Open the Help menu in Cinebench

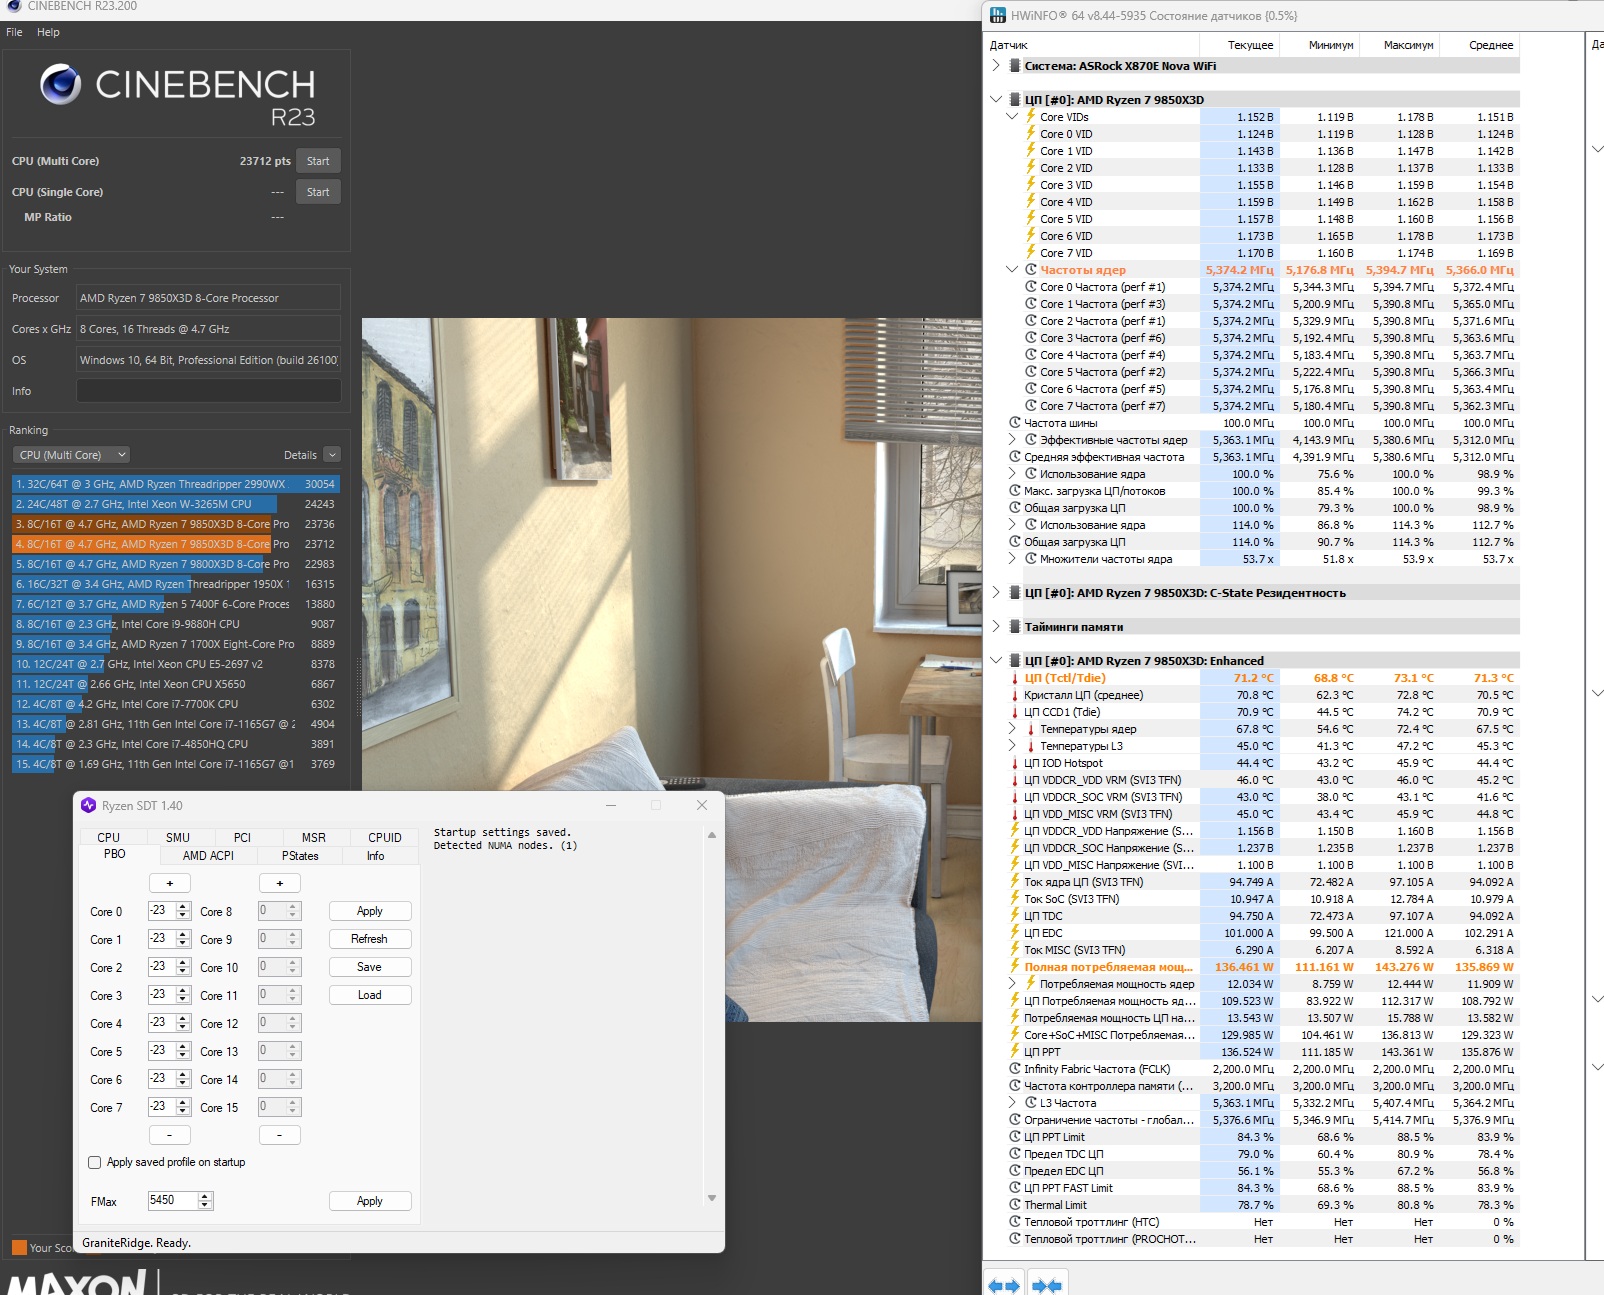coord(48,32)
